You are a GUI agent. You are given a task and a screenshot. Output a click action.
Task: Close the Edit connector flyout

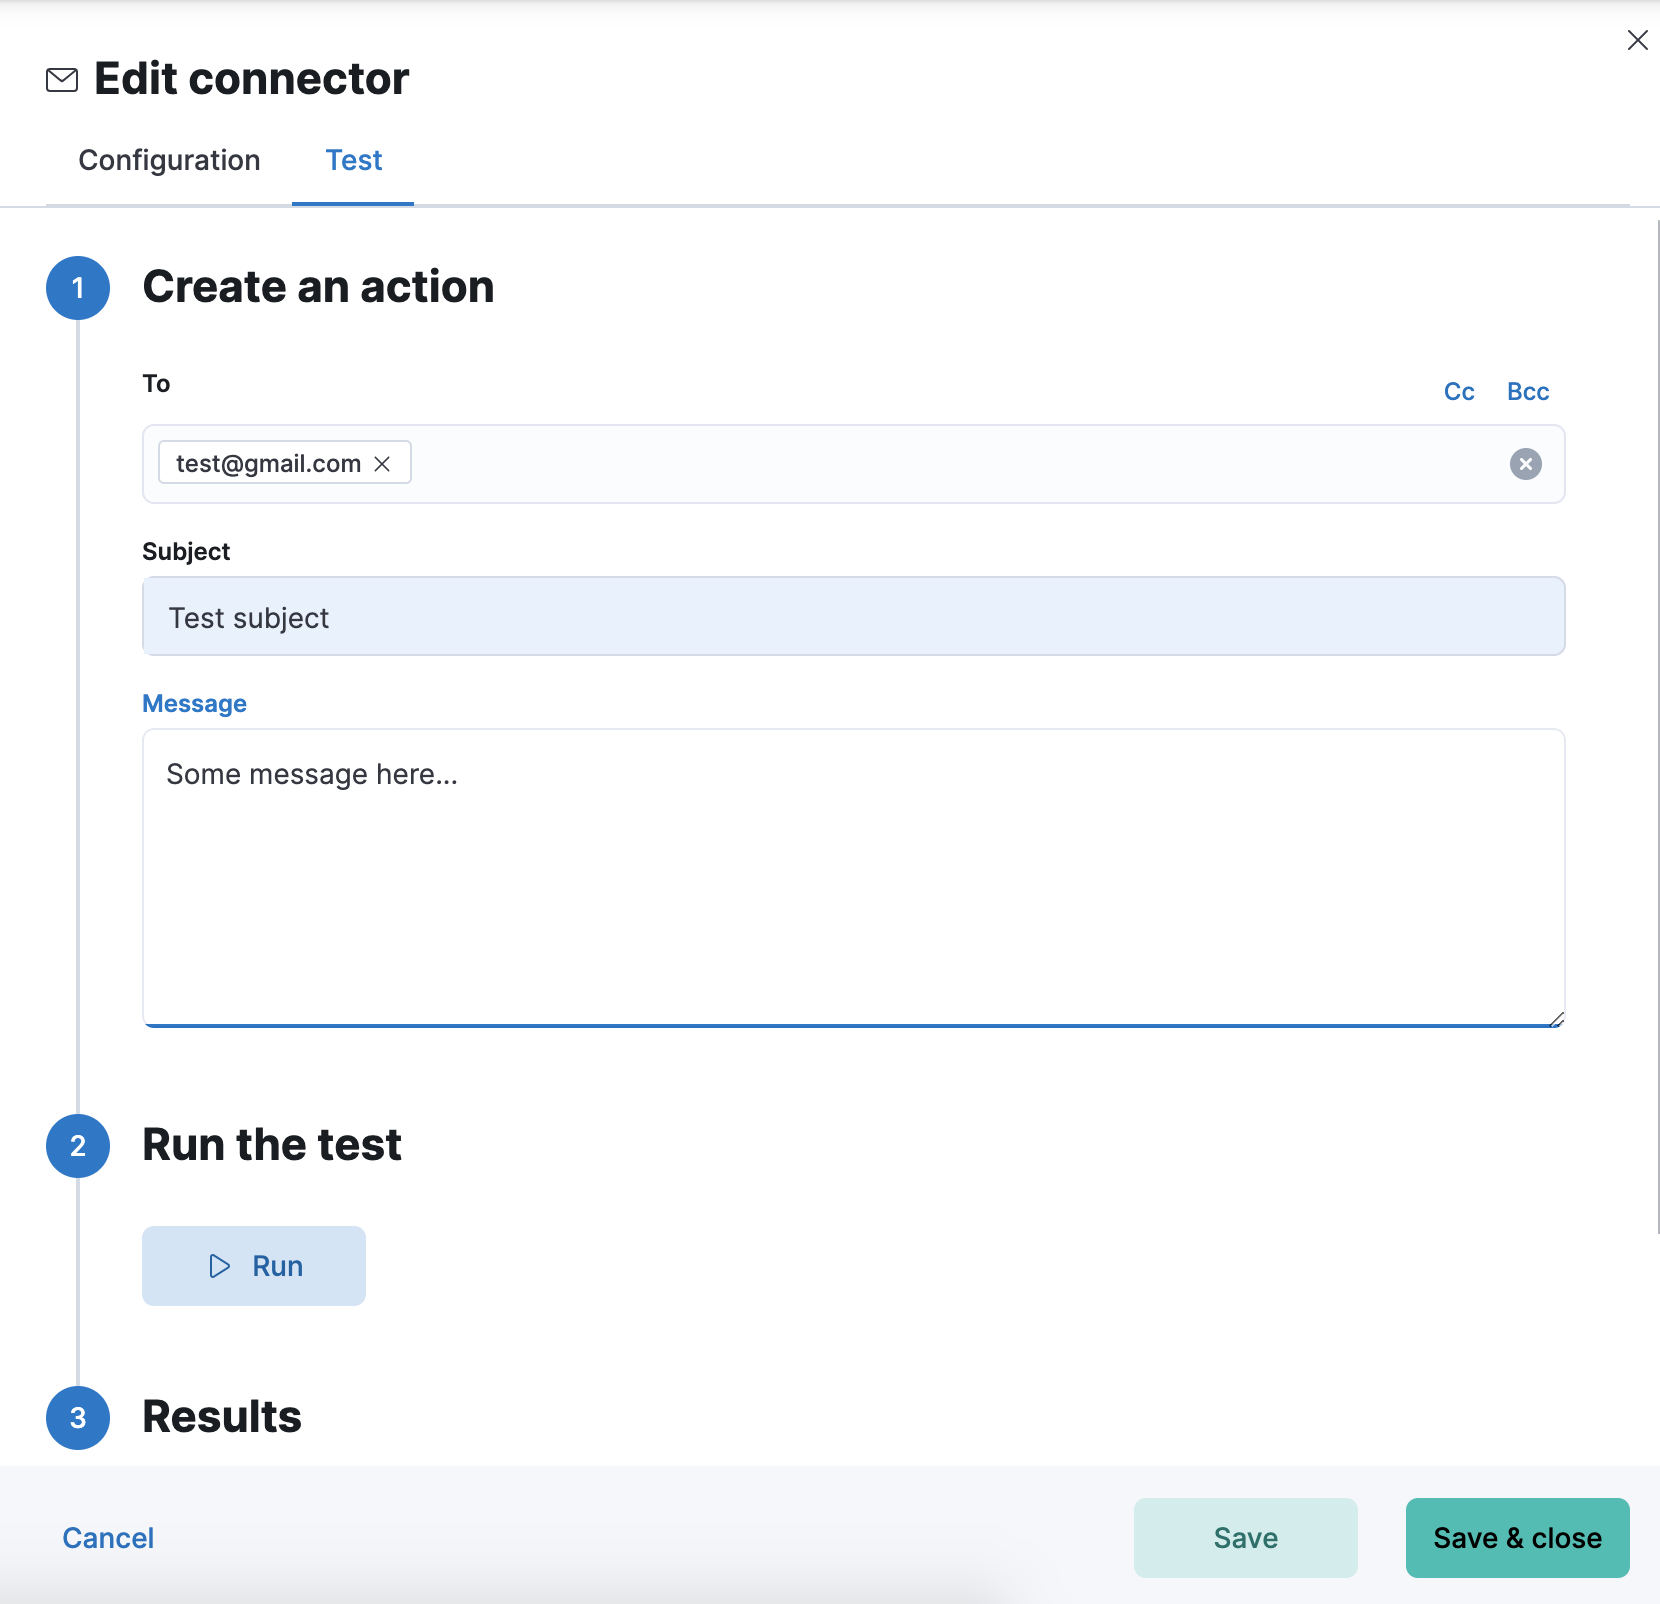coord(1637,40)
